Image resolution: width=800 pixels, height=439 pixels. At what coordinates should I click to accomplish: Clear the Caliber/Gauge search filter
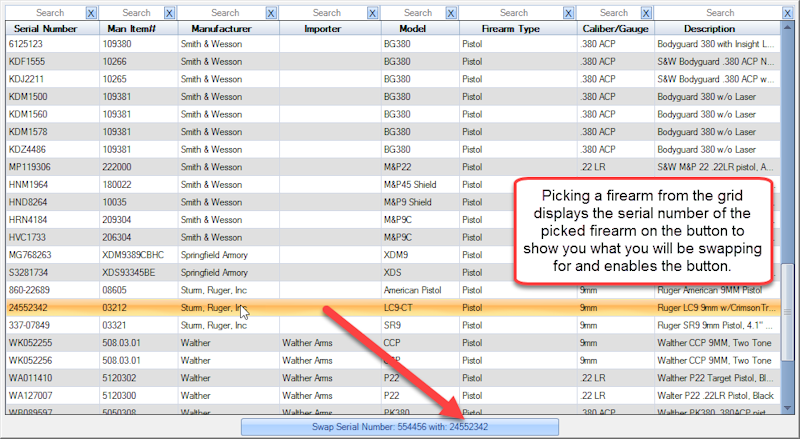click(646, 13)
